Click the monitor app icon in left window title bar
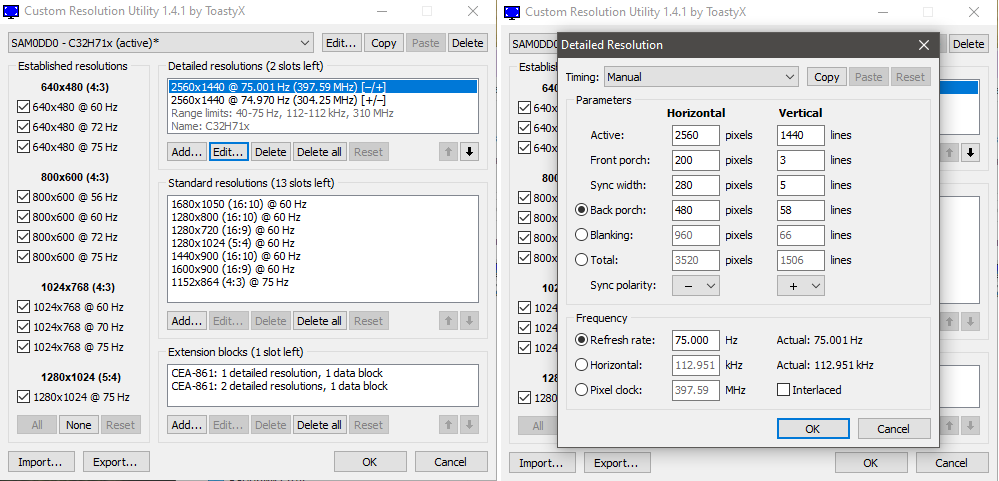Image resolution: width=999 pixels, height=481 pixels. (x=12, y=11)
